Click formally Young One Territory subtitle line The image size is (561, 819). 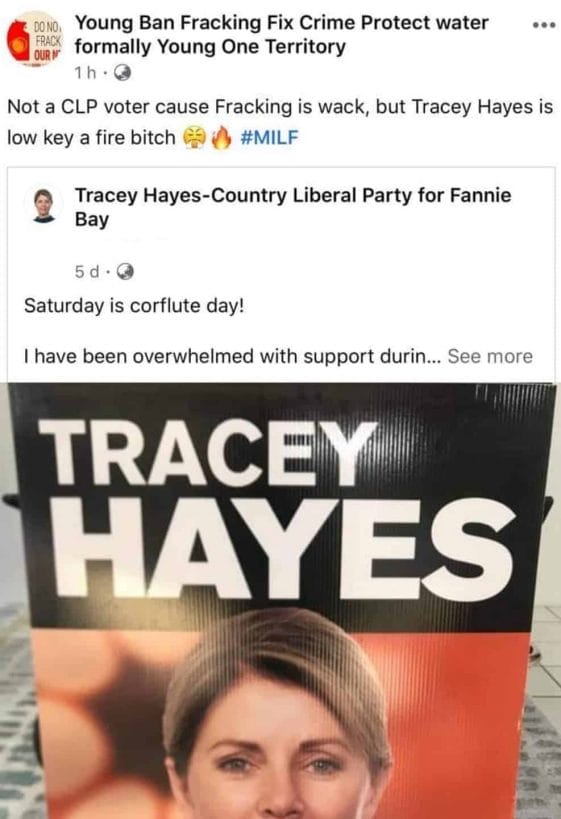tap(210, 47)
